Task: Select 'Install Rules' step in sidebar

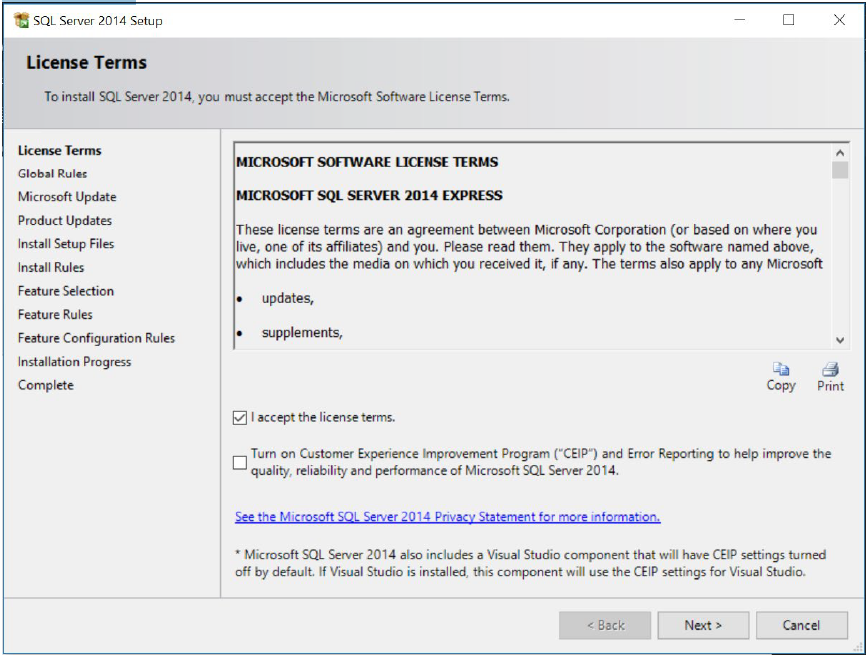Action: point(51,267)
